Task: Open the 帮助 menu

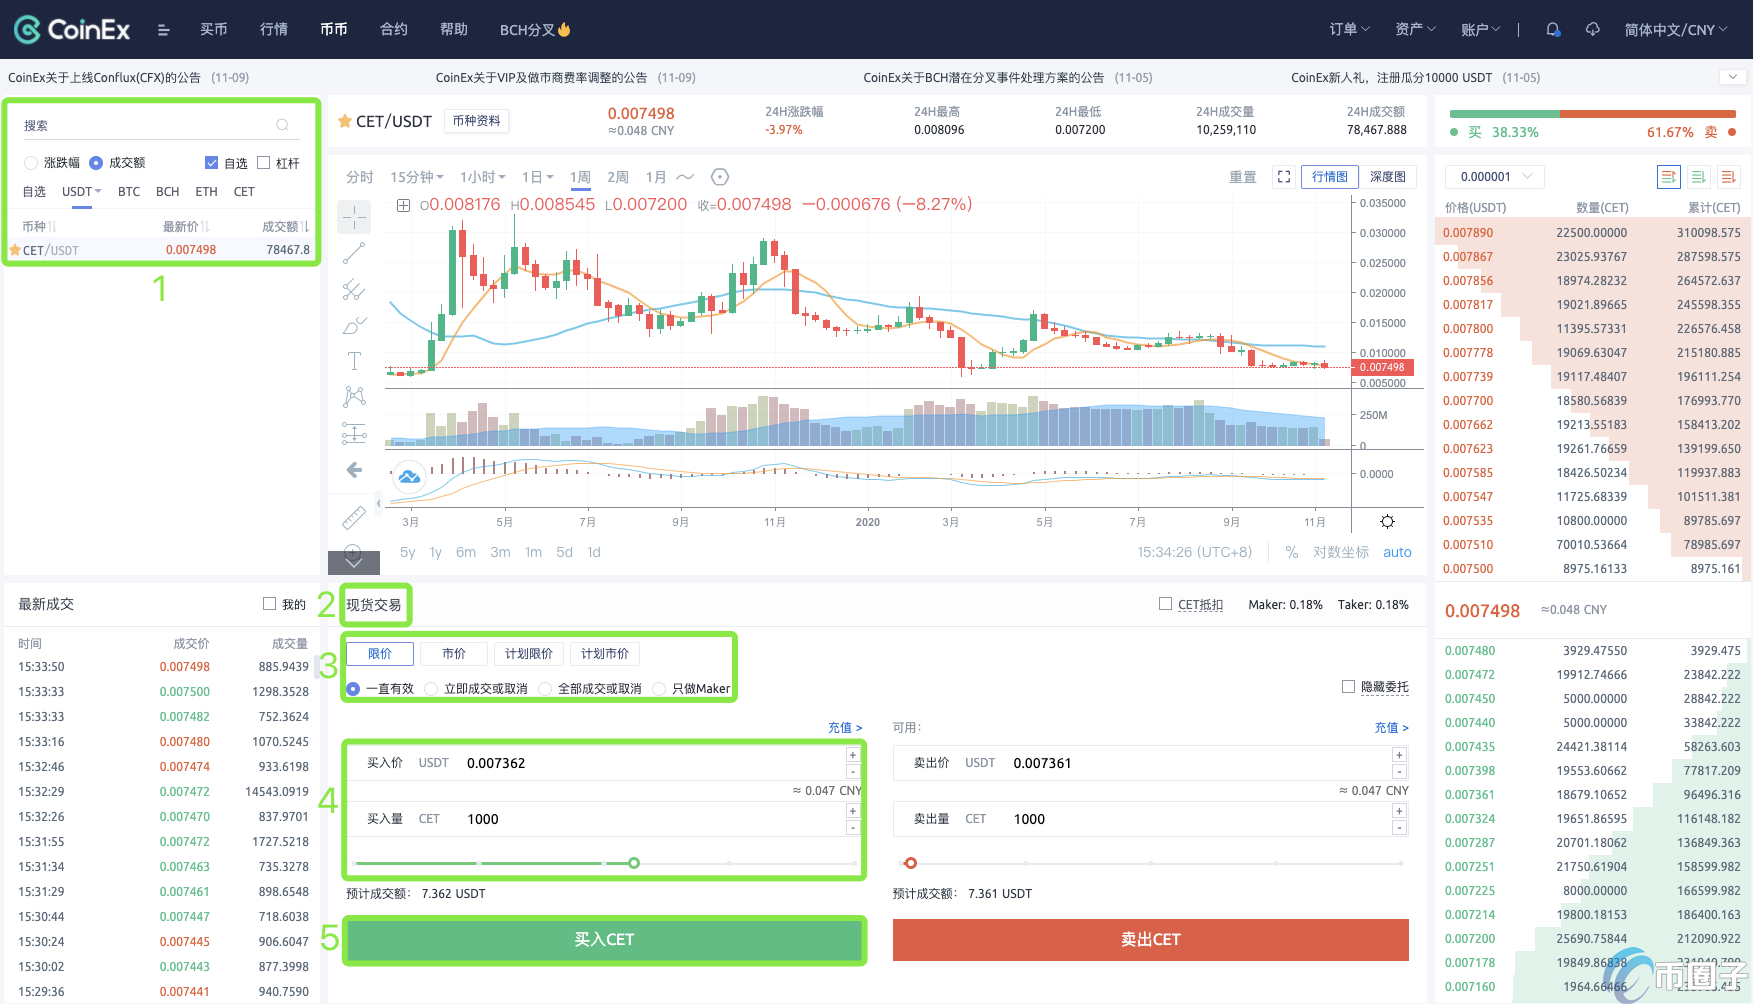Action: coord(454,30)
